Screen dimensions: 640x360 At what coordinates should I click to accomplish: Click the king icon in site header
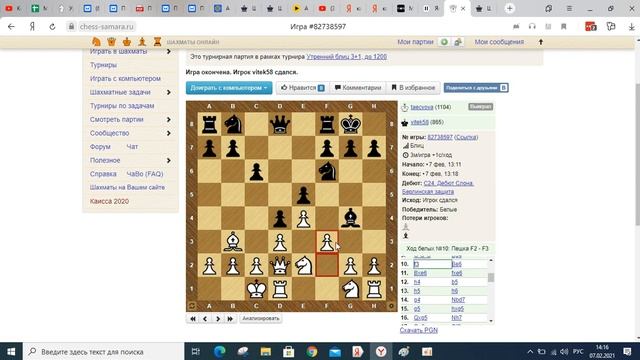[127, 42]
